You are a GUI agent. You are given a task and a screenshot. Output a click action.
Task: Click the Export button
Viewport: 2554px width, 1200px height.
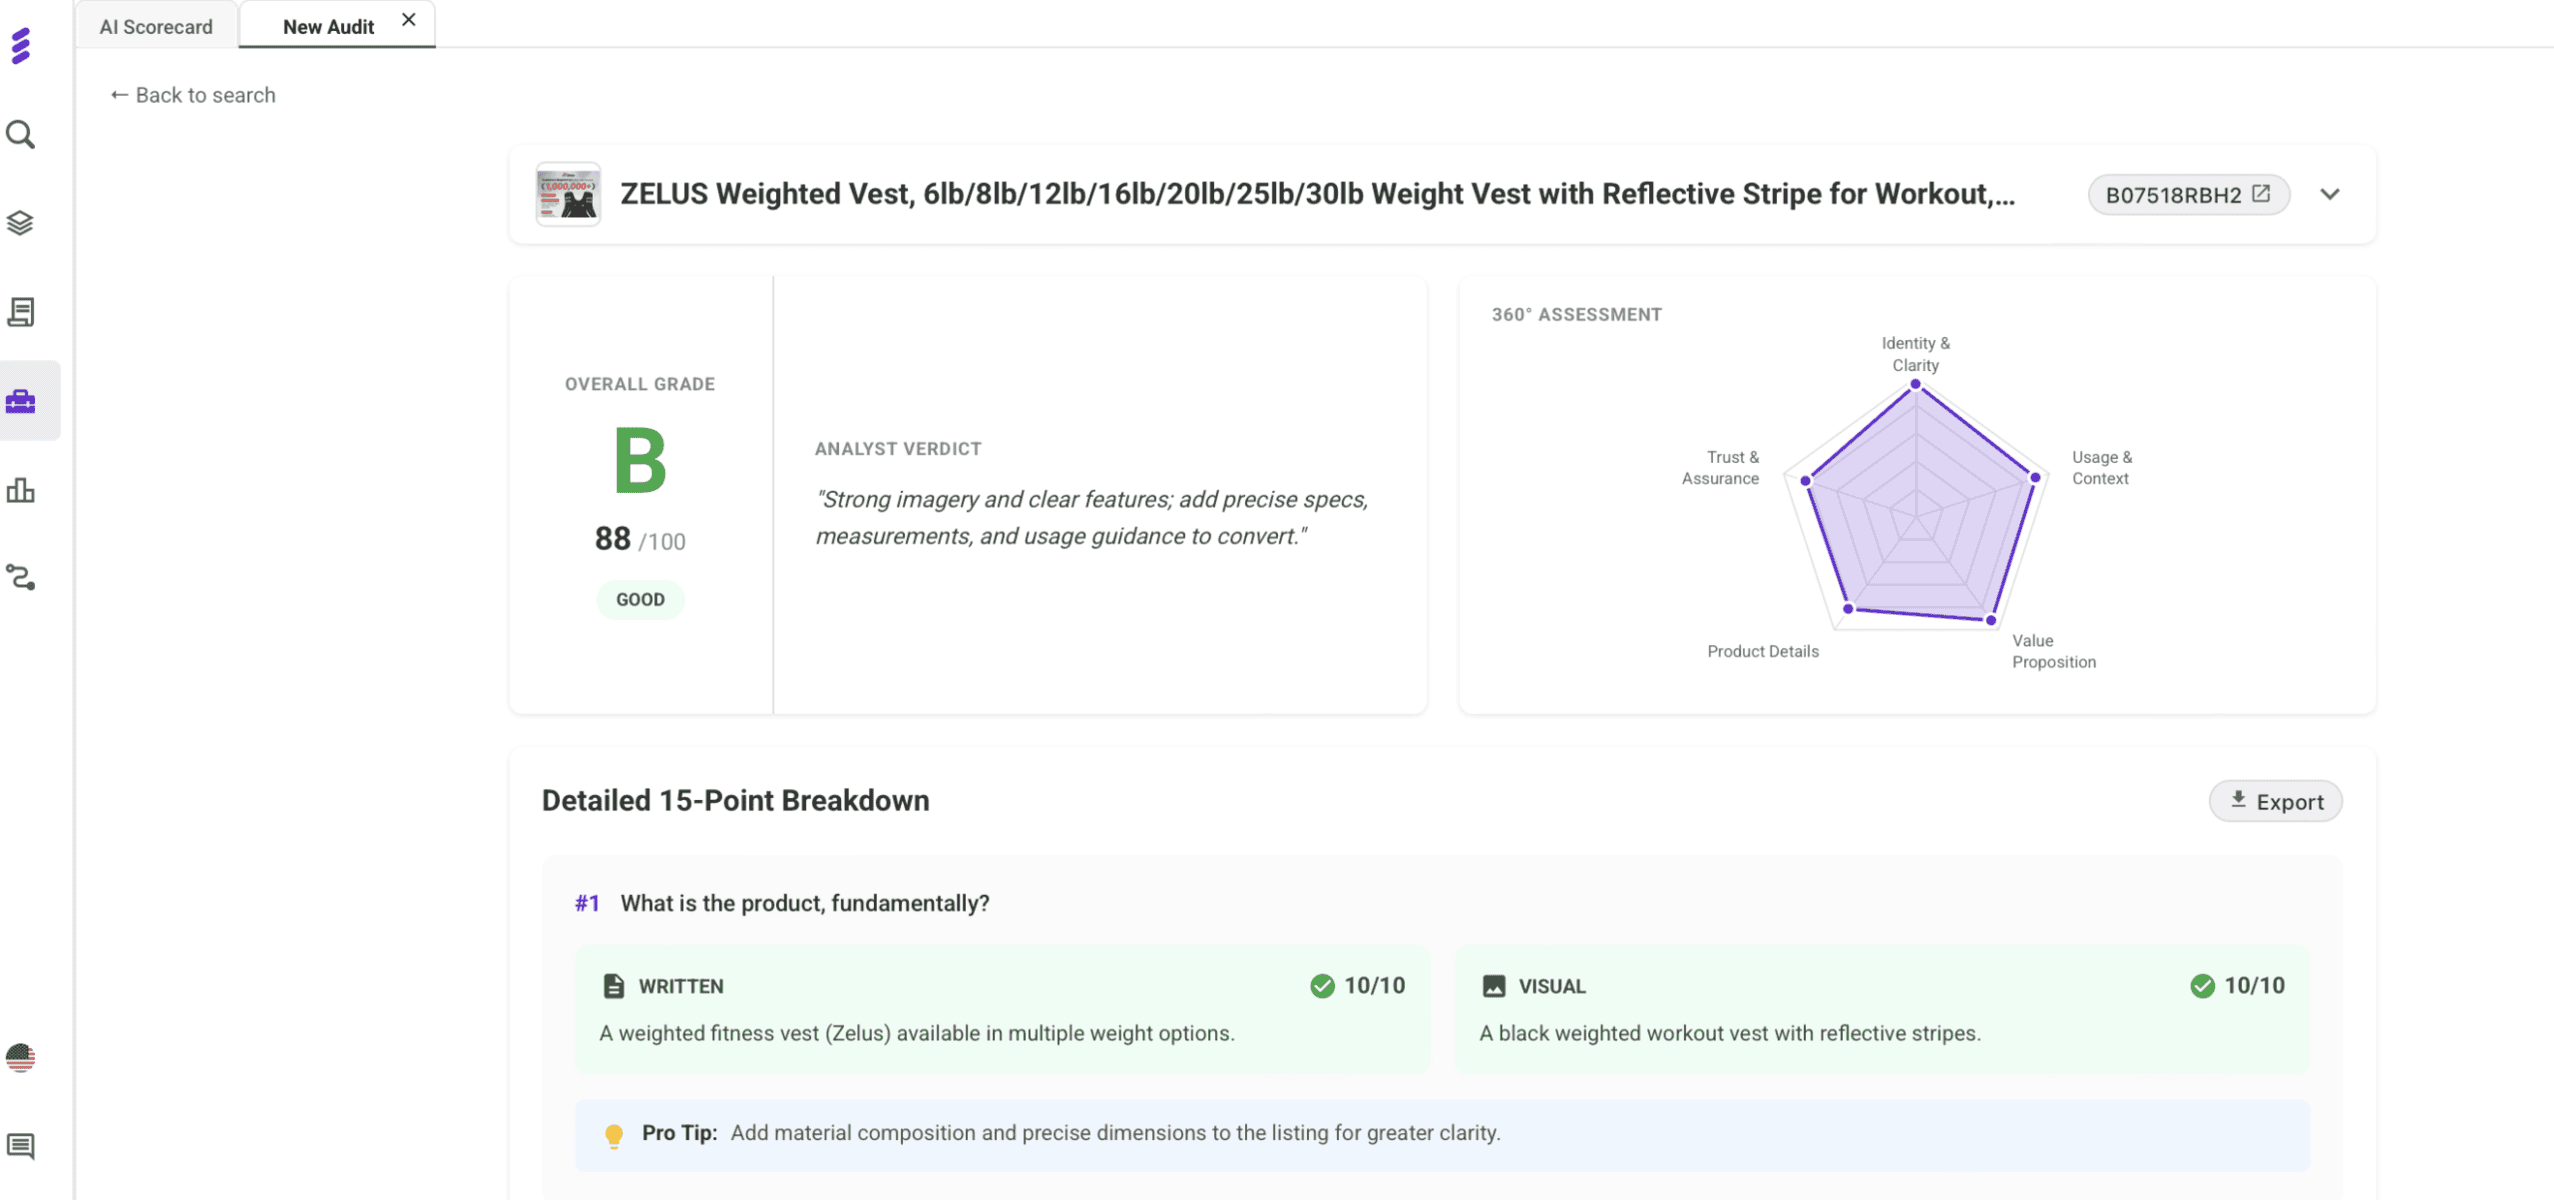2275,801
